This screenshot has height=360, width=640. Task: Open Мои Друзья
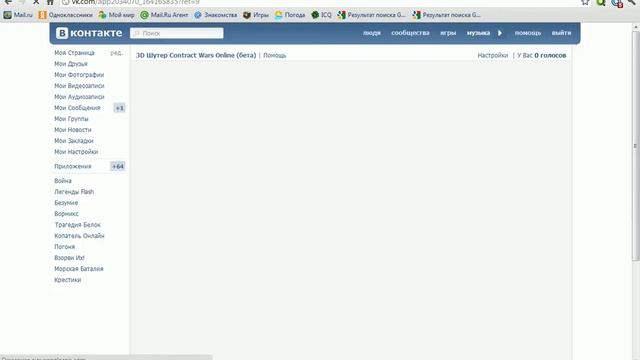tap(71, 64)
